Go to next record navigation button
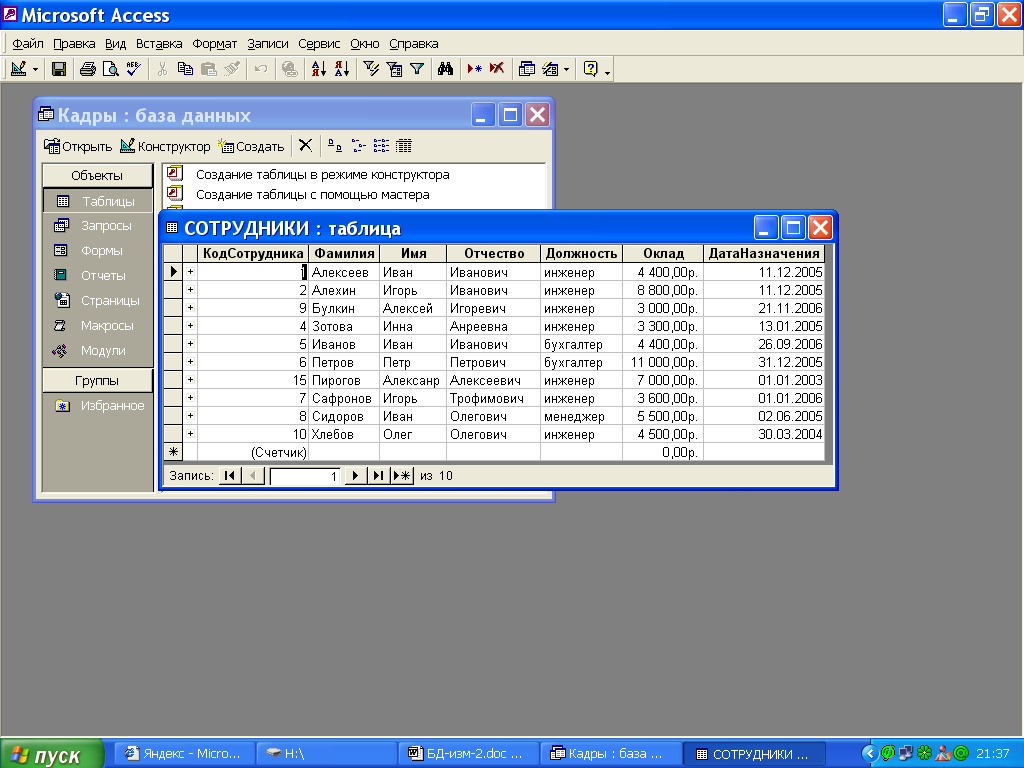1024x768 pixels. pos(355,475)
